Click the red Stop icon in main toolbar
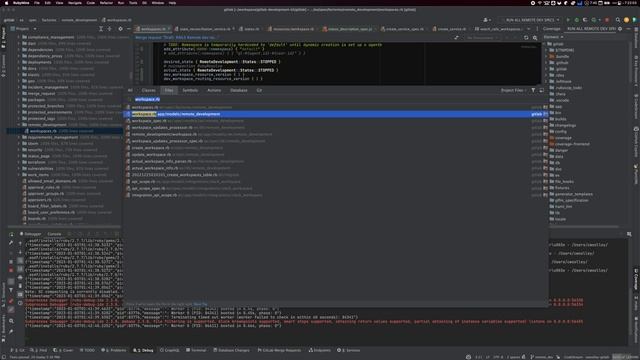The width and height of the screenshot is (640, 360). 607,20
